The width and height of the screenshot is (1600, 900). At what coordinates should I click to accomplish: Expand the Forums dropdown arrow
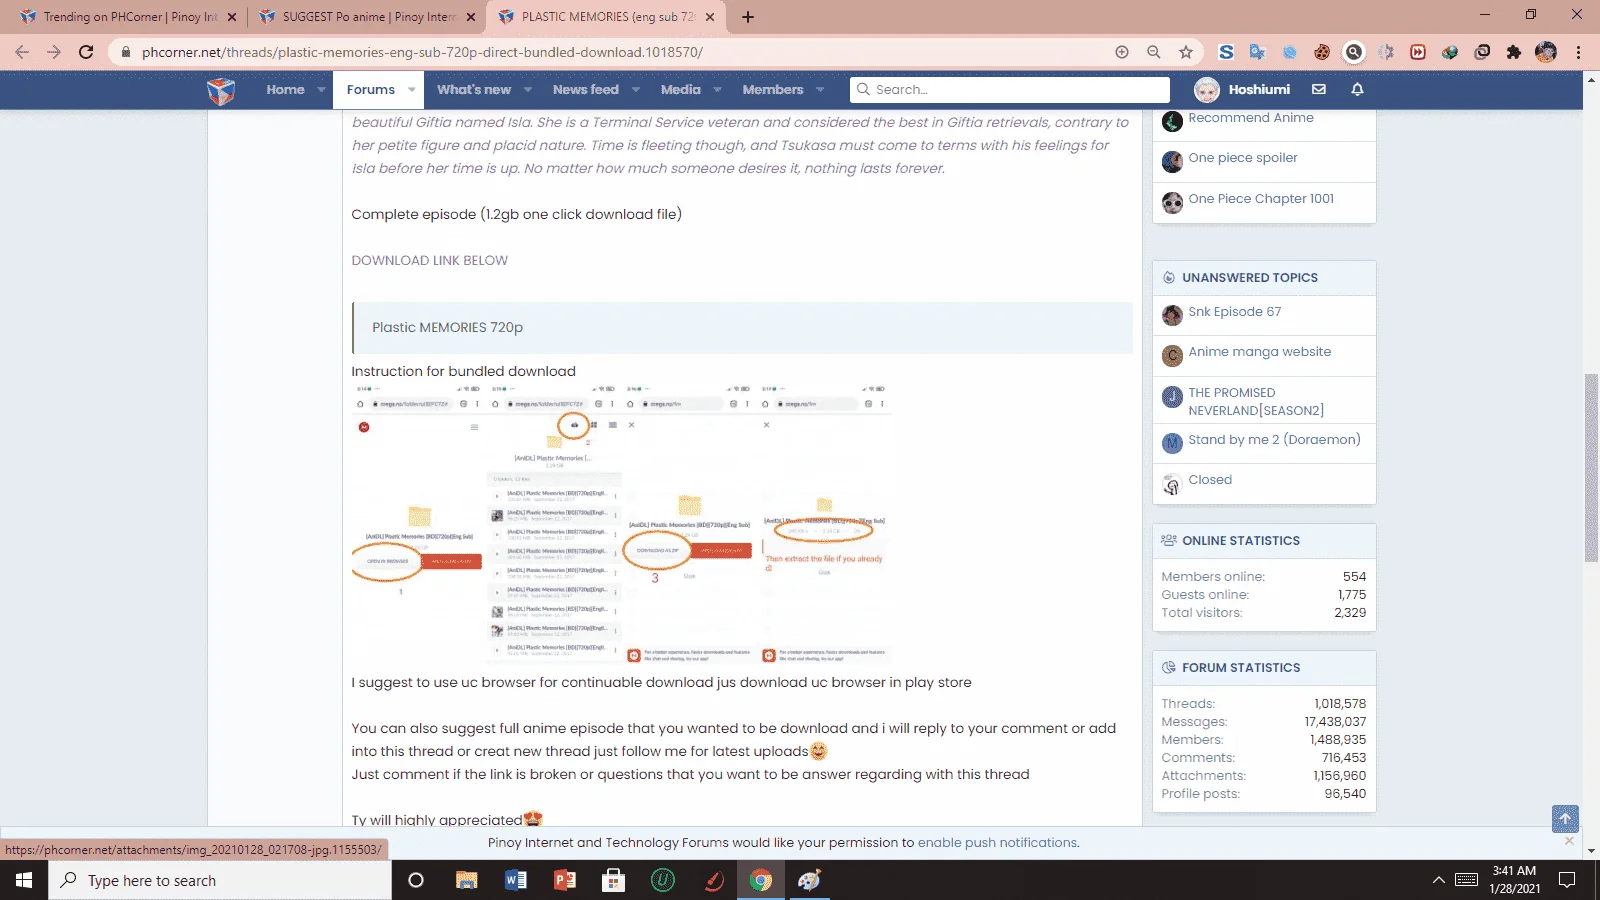click(411, 89)
